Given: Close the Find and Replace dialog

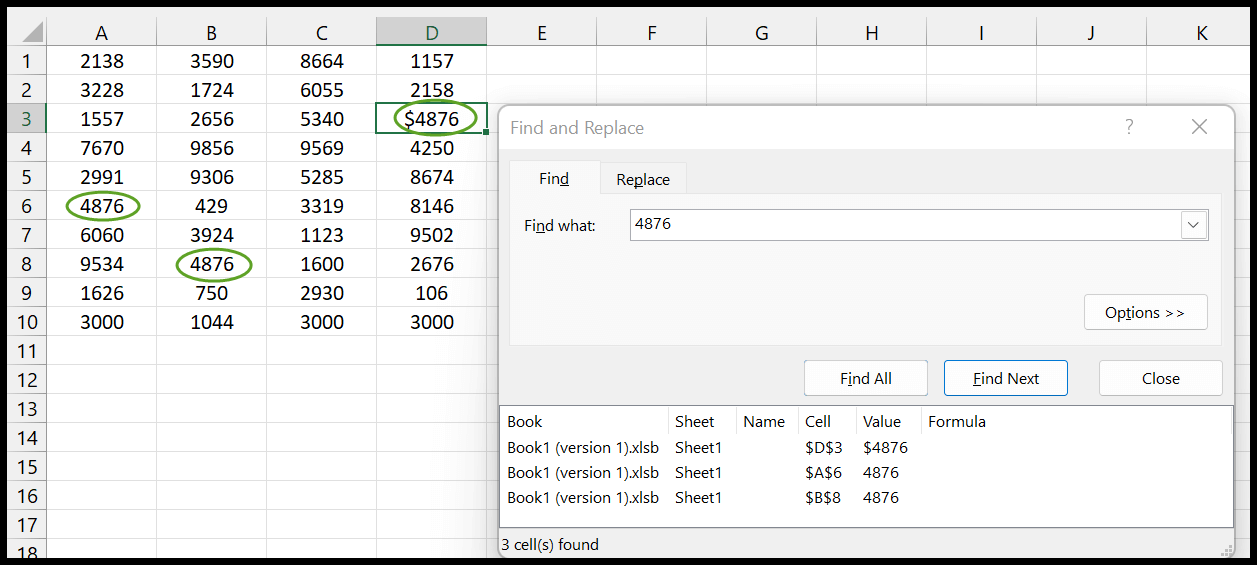Looking at the screenshot, I should (1199, 127).
